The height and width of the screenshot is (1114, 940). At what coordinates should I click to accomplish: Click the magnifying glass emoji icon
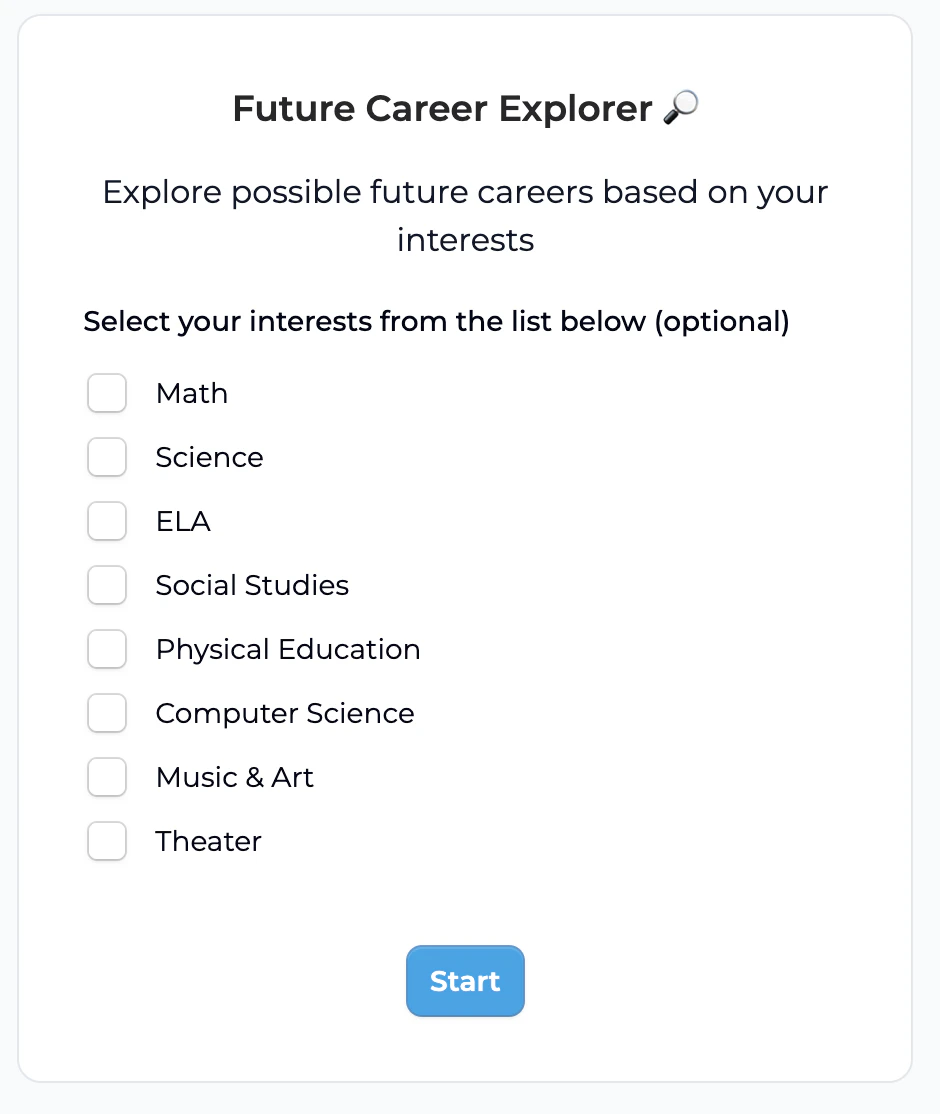[681, 108]
